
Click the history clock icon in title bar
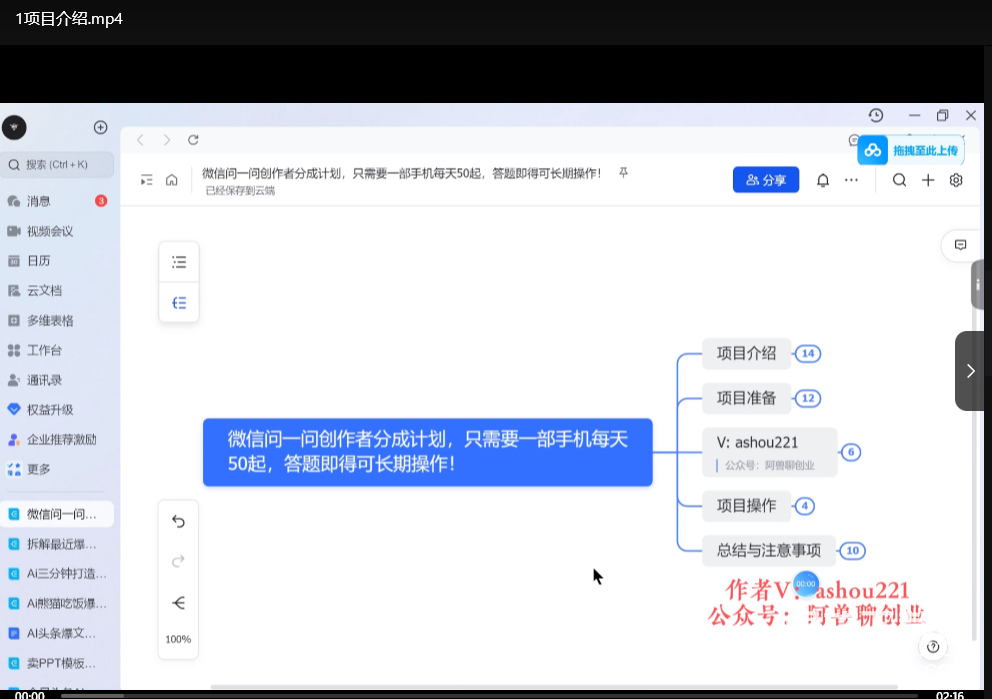coord(876,115)
